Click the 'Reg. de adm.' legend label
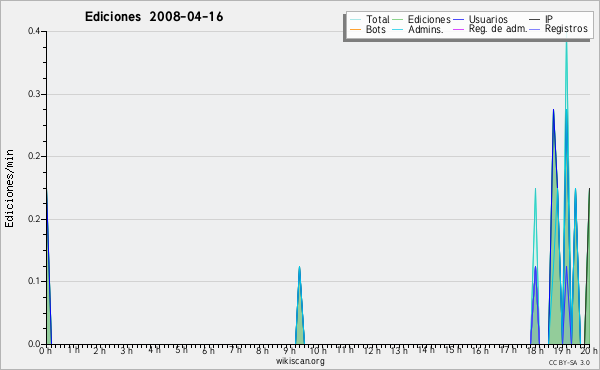The width and height of the screenshot is (600, 370). coord(498,29)
